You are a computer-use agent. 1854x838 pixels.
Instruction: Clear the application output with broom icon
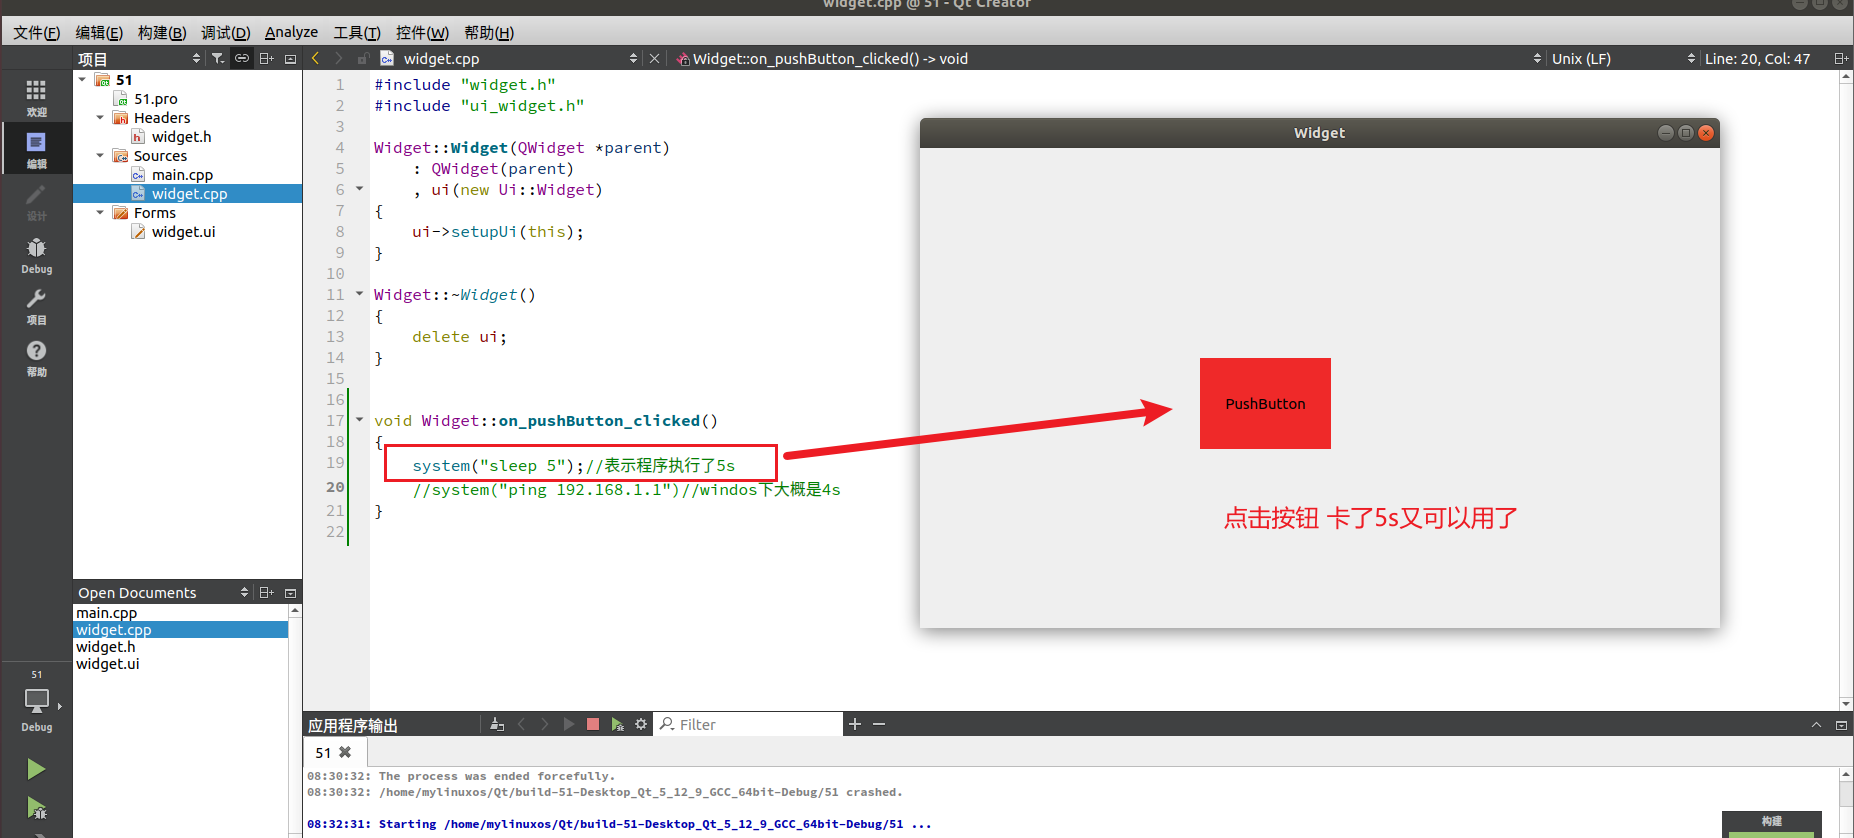pyautogui.click(x=497, y=724)
